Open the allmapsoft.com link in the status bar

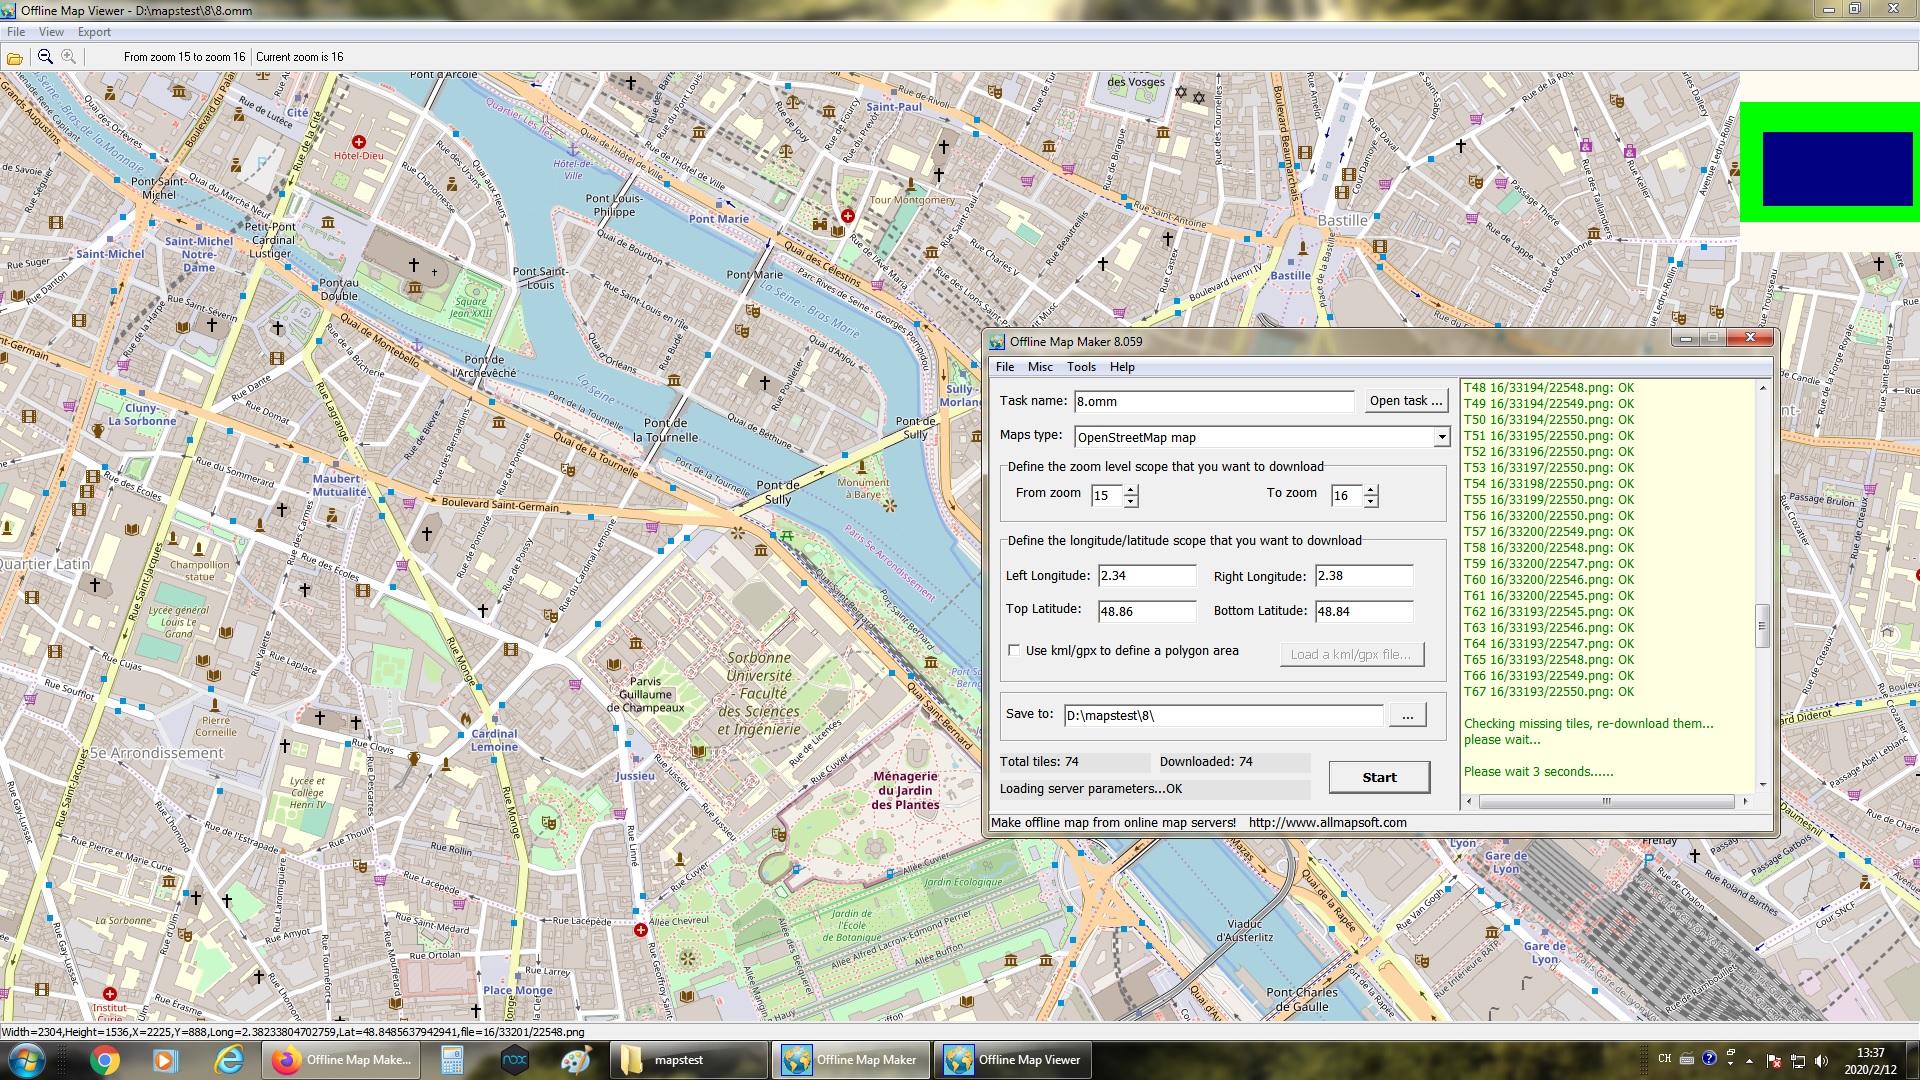click(1327, 822)
